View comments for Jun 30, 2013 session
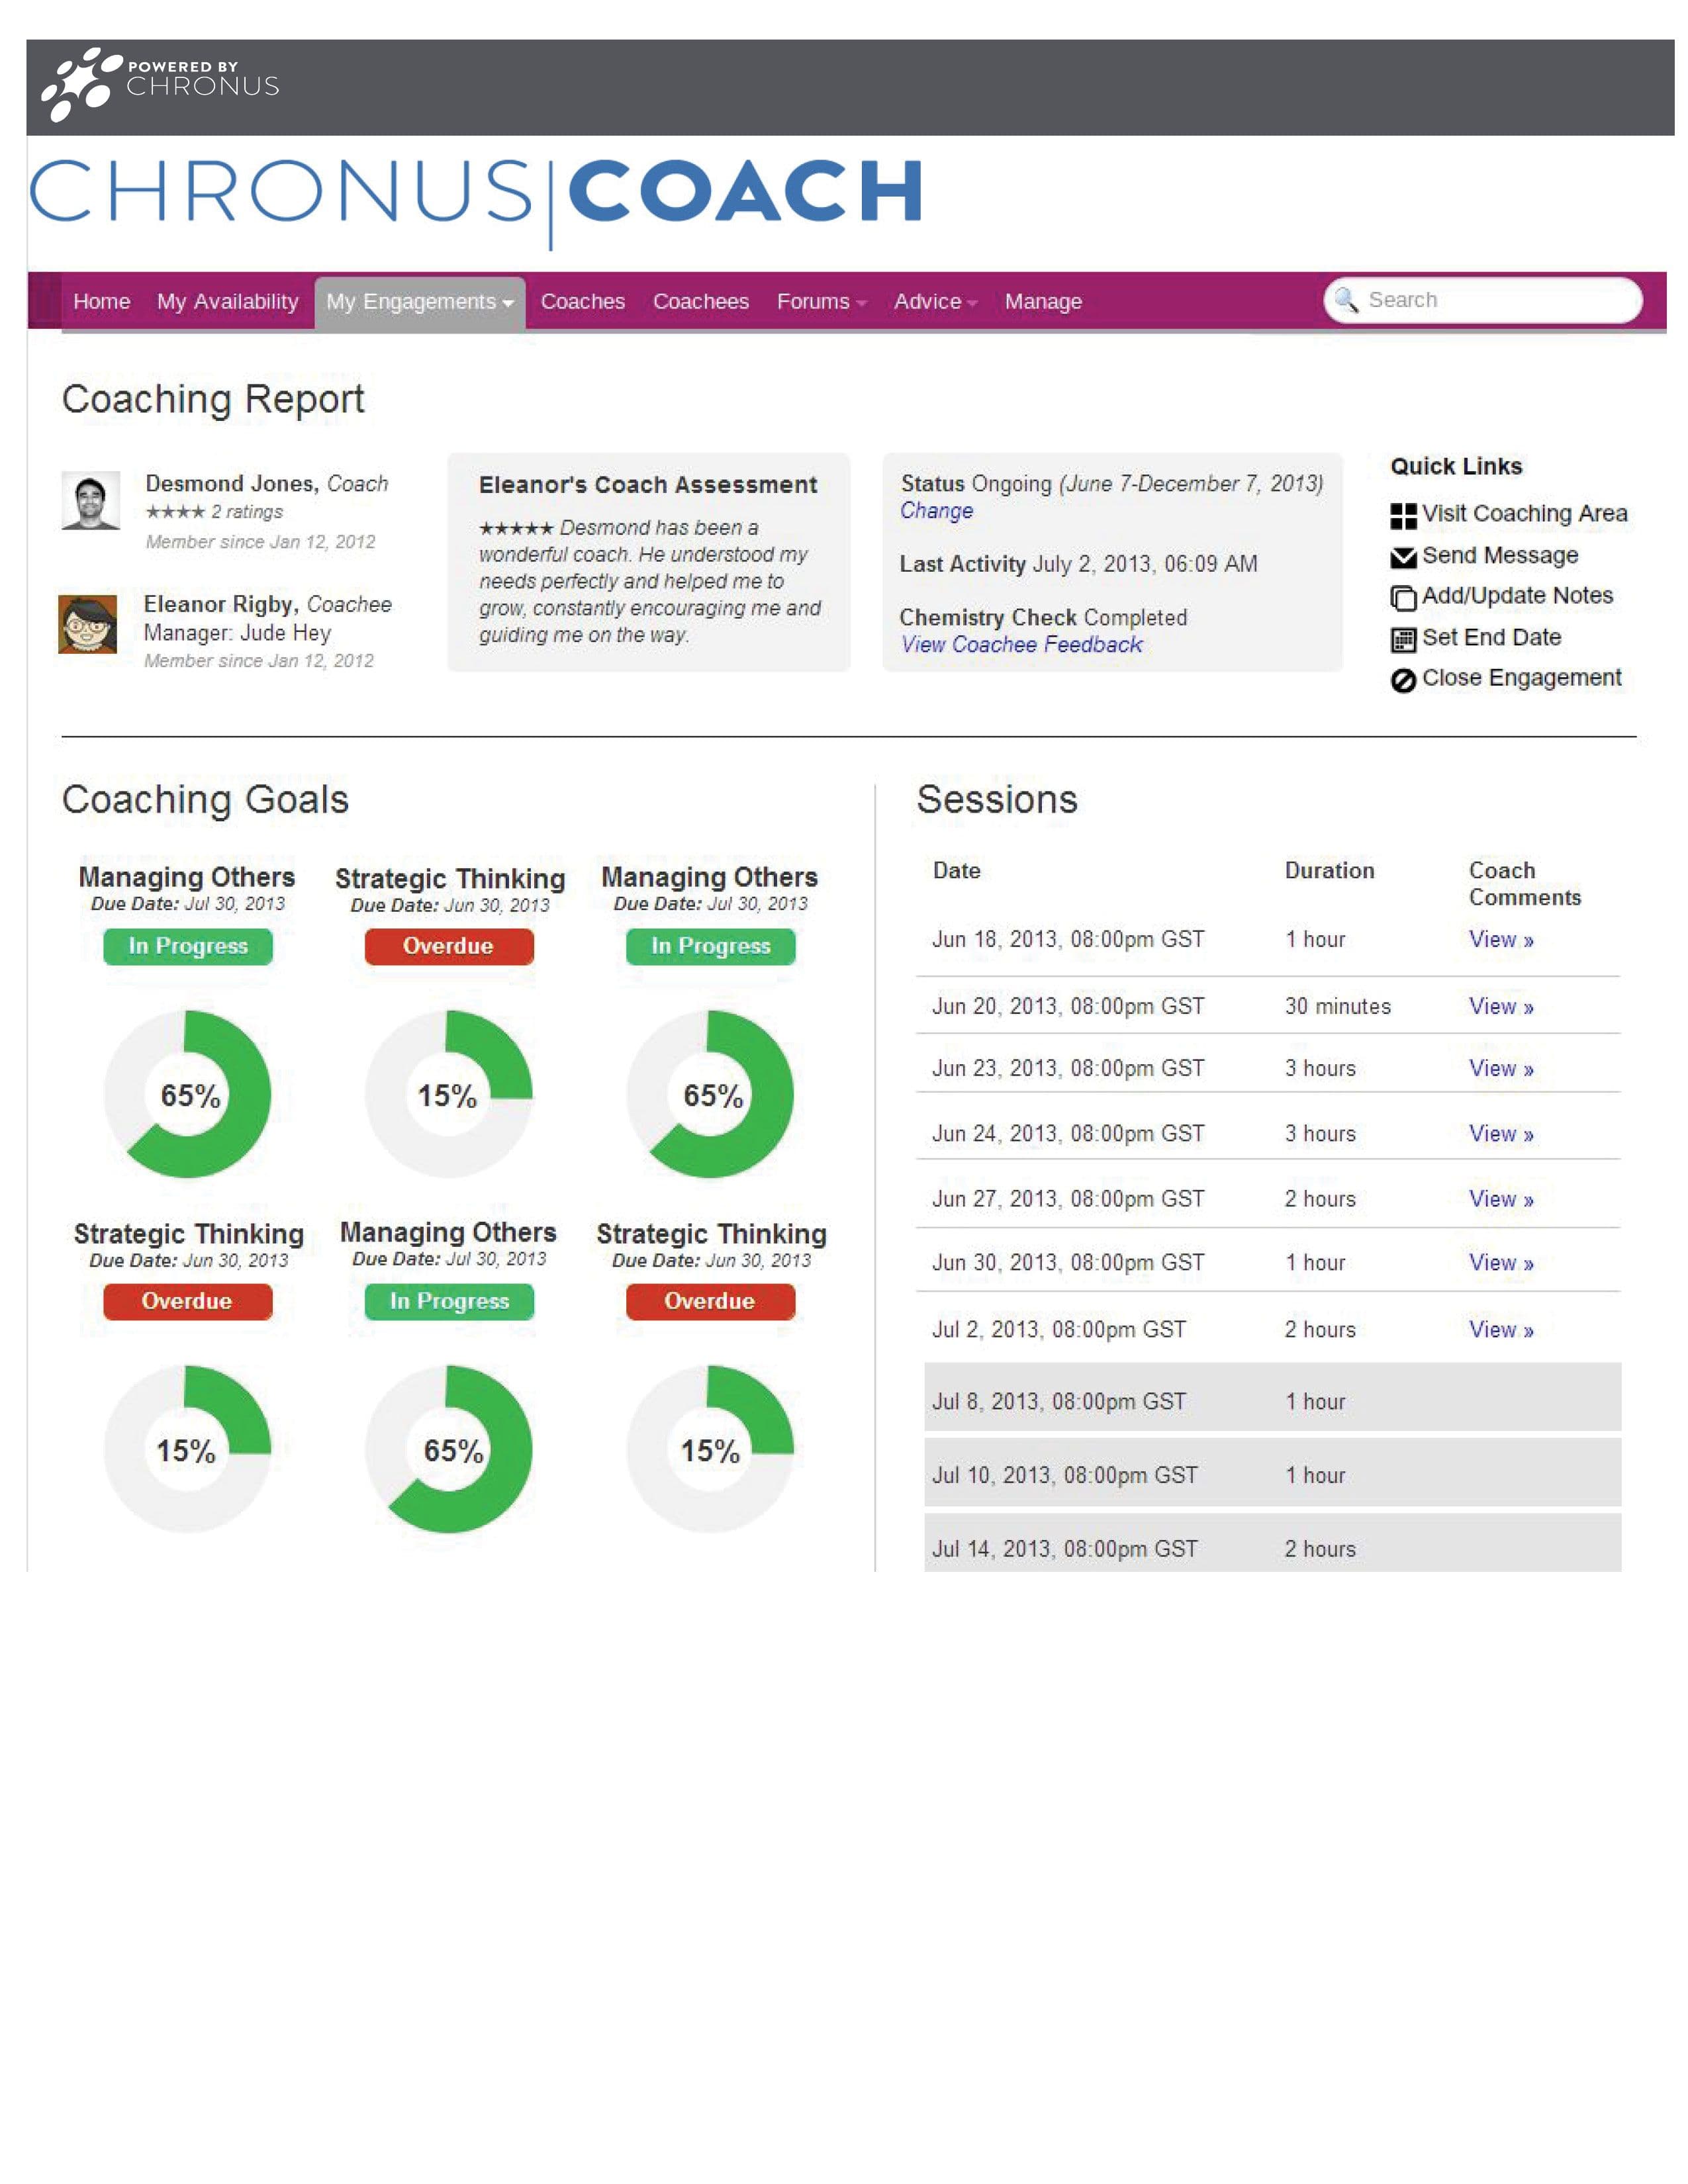 (1500, 1262)
